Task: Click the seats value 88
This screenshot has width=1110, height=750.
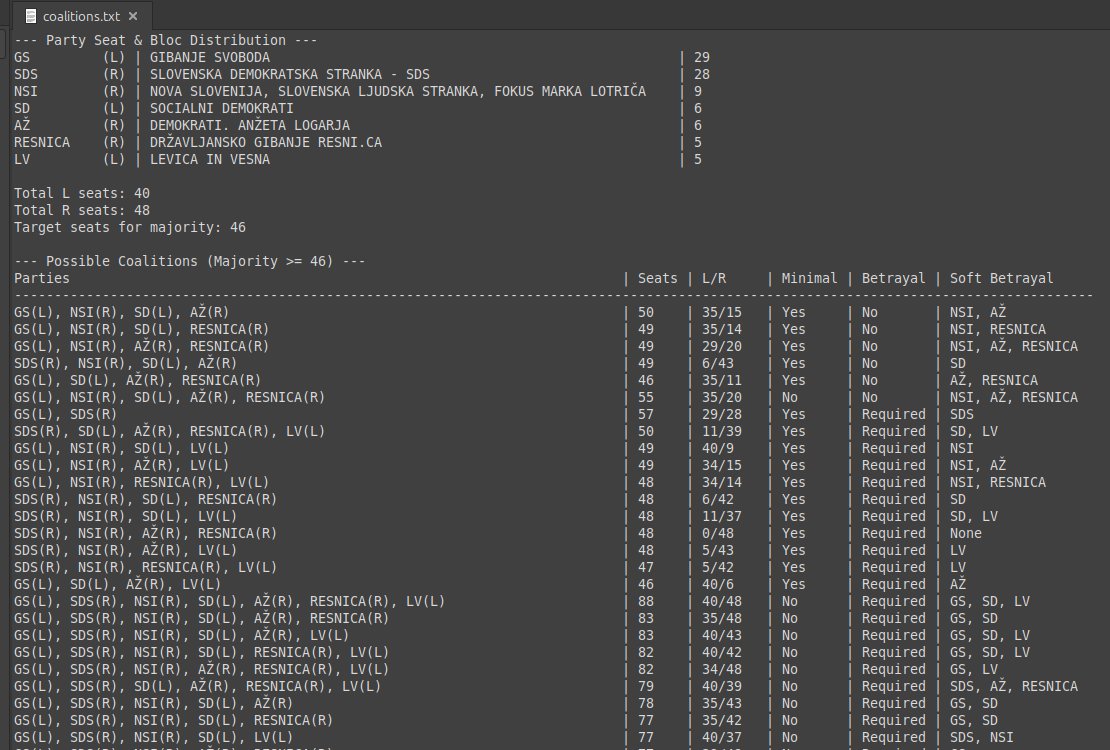Action: (x=646, y=601)
